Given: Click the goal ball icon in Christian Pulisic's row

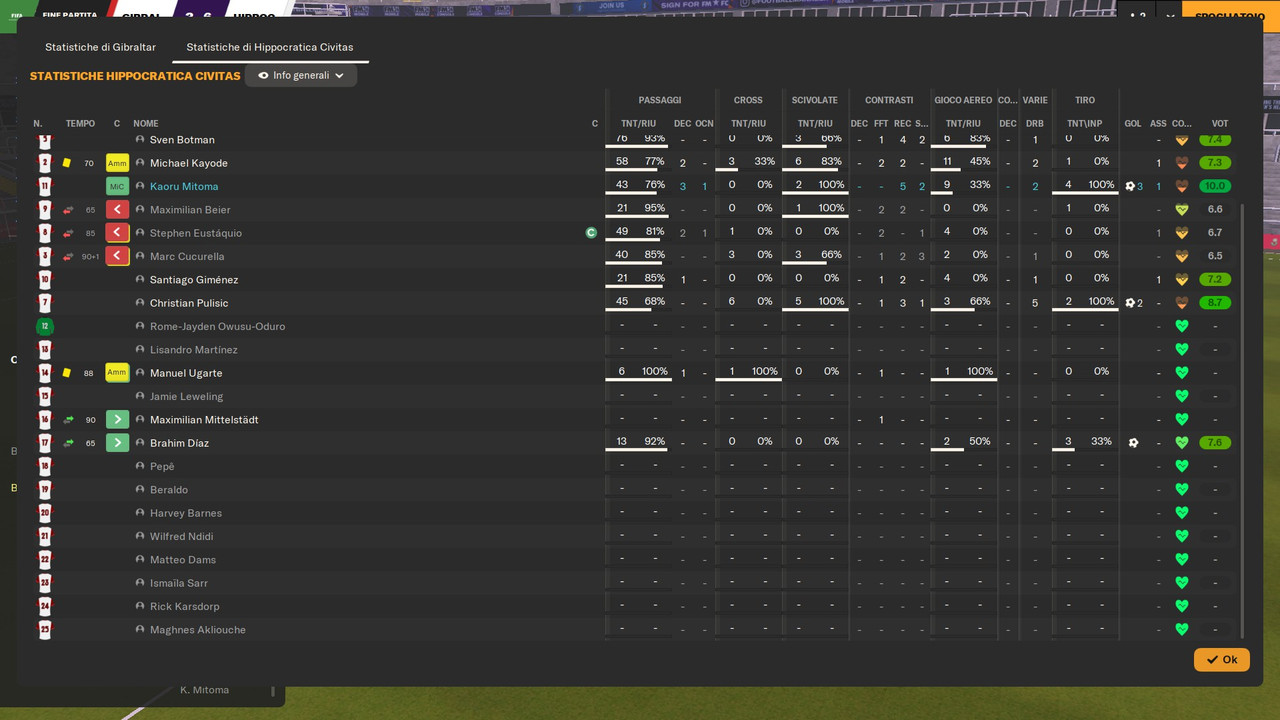Looking at the screenshot, I should coord(1130,303).
